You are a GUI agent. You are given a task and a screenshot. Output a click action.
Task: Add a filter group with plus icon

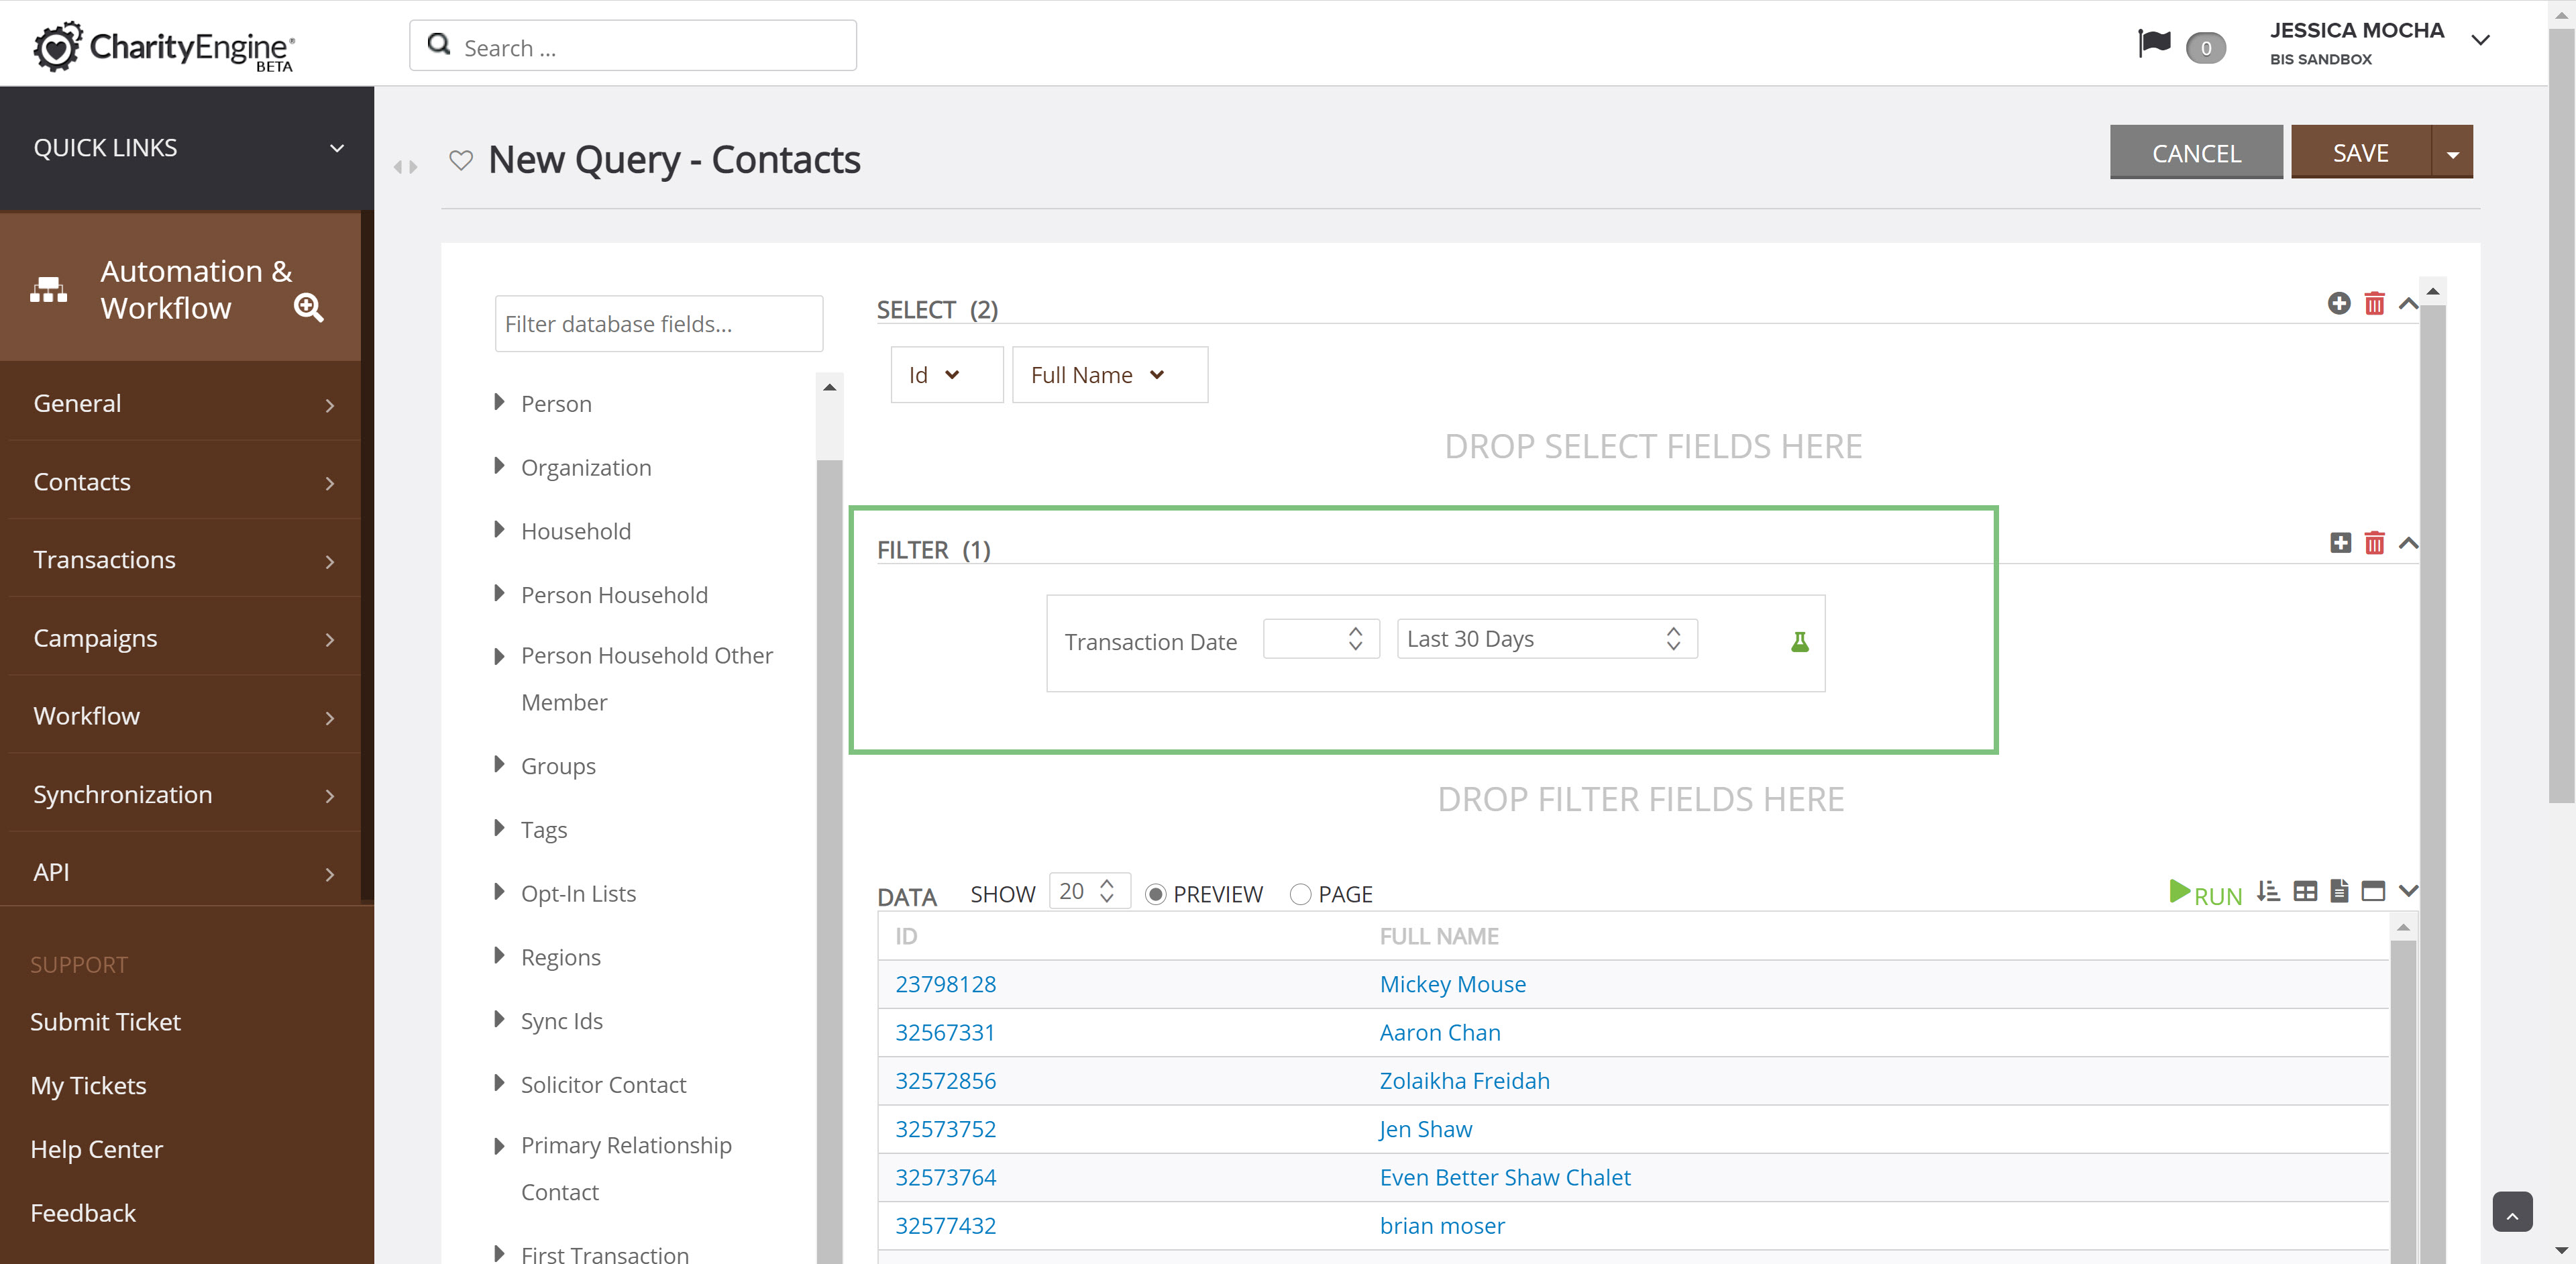[x=2340, y=543]
